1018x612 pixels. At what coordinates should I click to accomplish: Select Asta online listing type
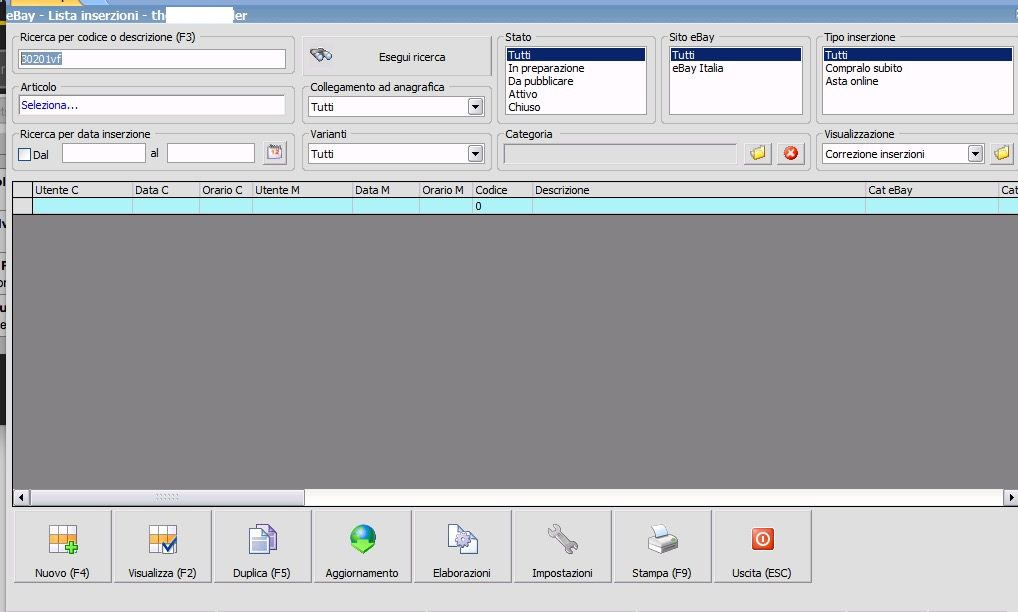point(917,81)
